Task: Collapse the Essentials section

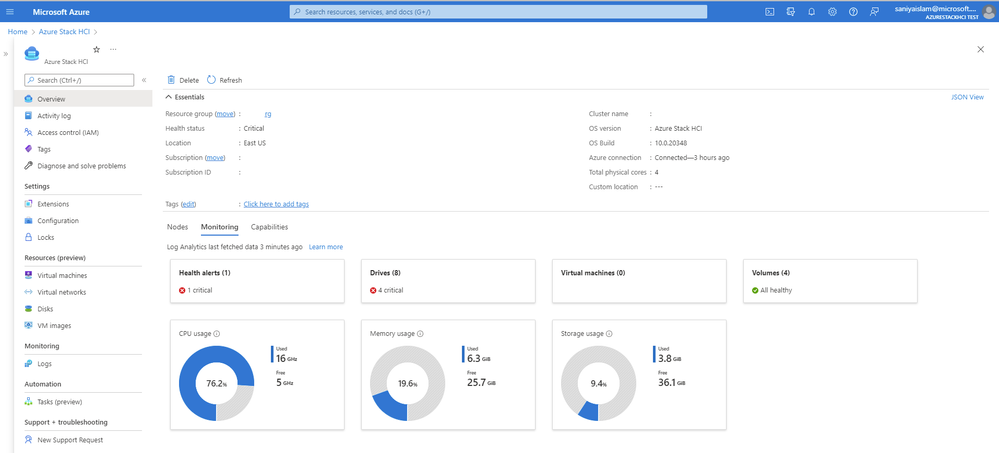Action: [x=169, y=97]
